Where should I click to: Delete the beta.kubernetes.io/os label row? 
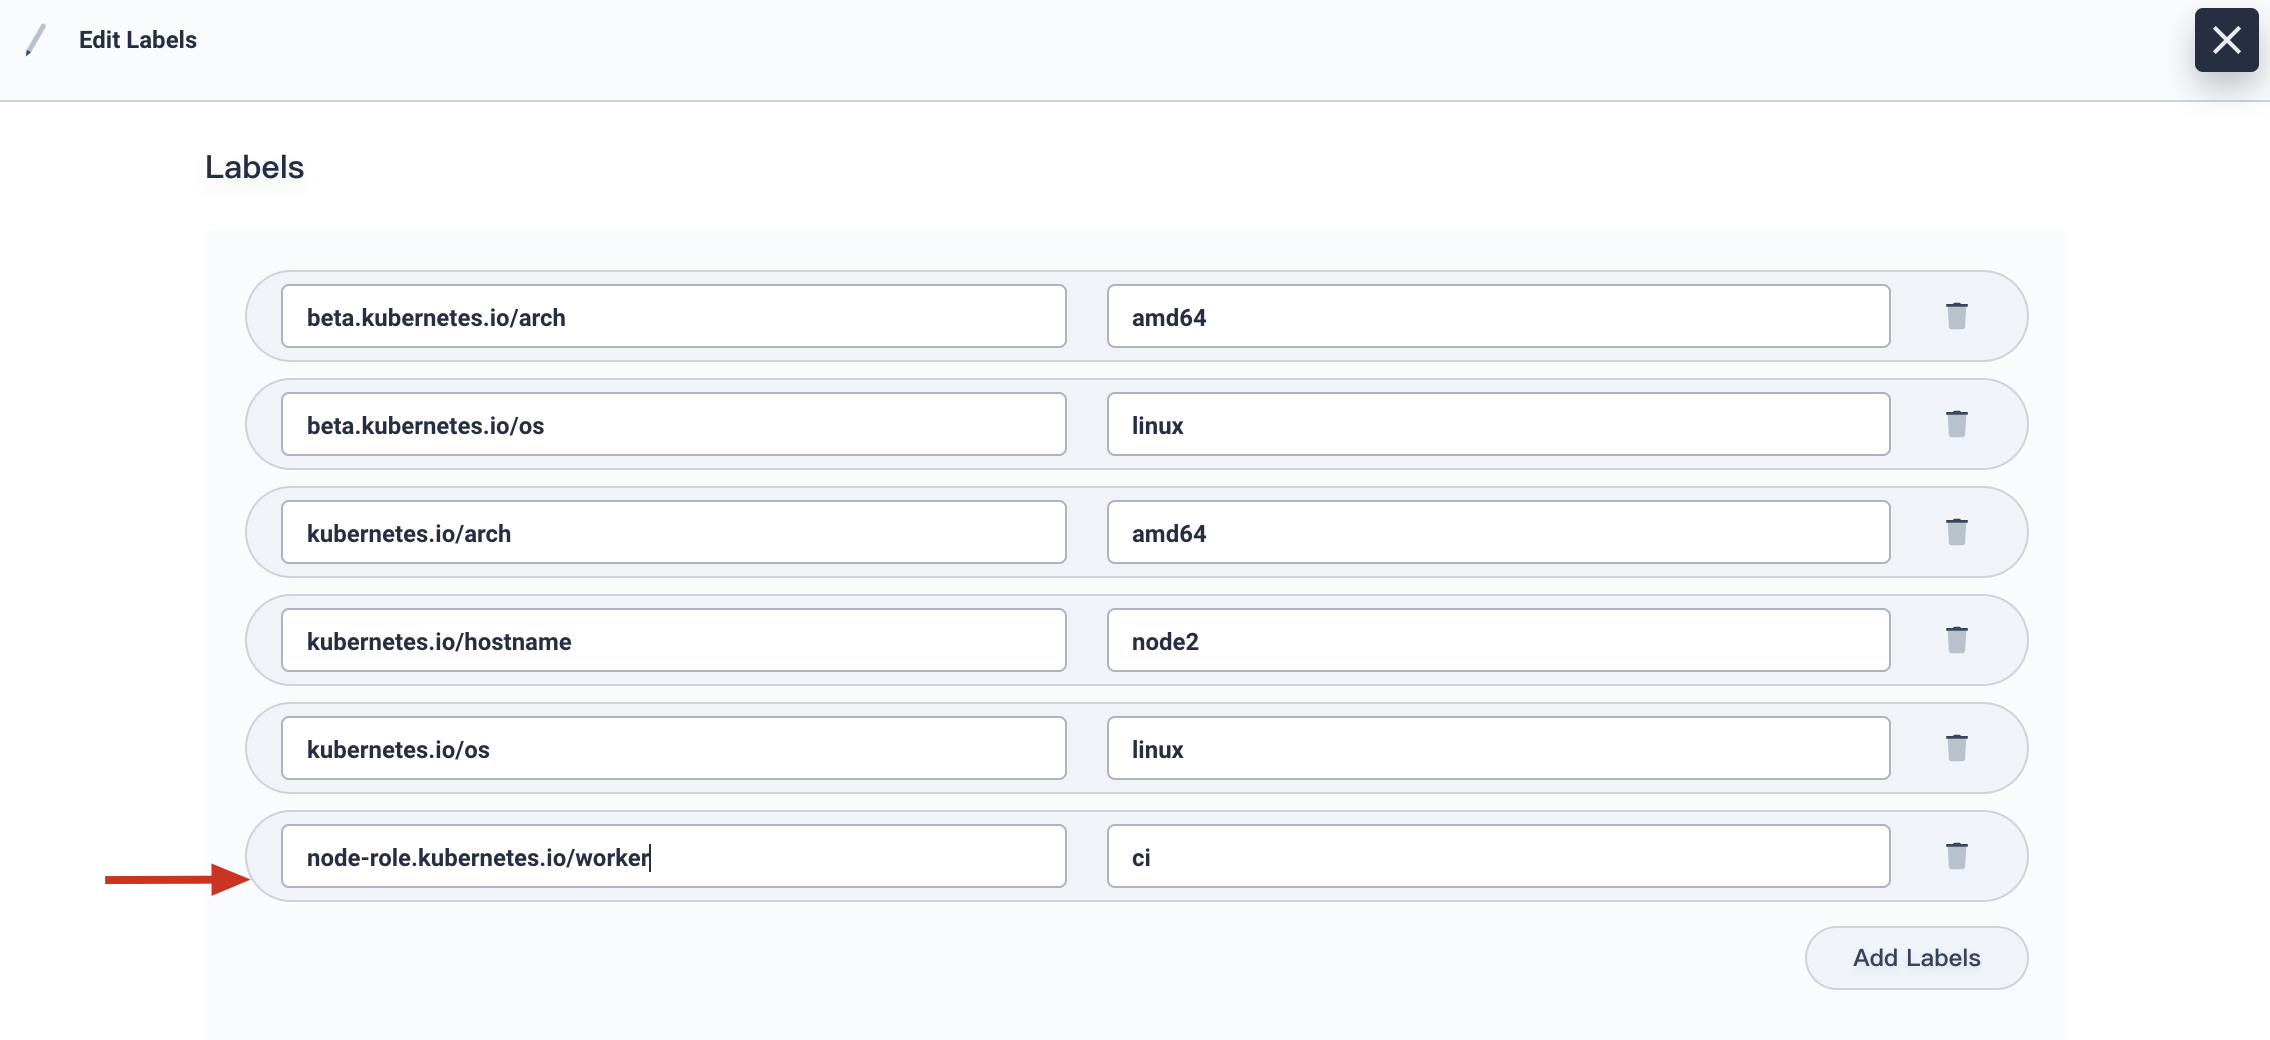(1955, 424)
